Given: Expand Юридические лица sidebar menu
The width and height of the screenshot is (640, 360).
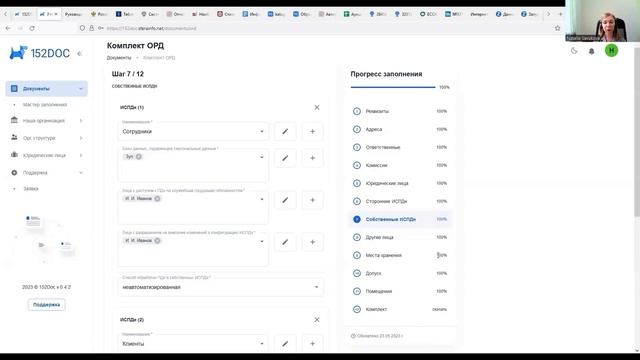Looking at the screenshot, I should pos(47,155).
